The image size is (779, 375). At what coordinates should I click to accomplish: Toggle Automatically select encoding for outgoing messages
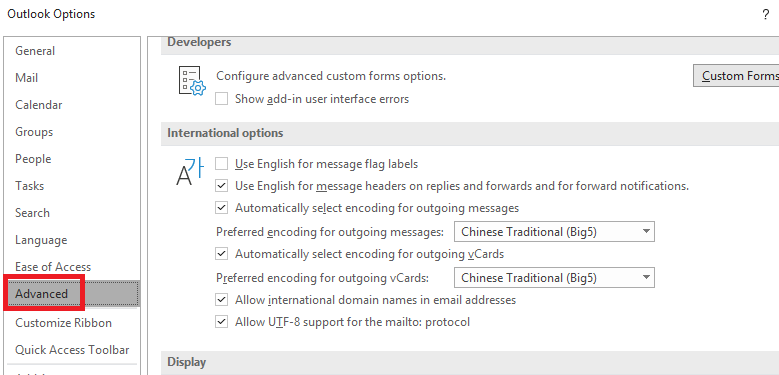coord(222,208)
